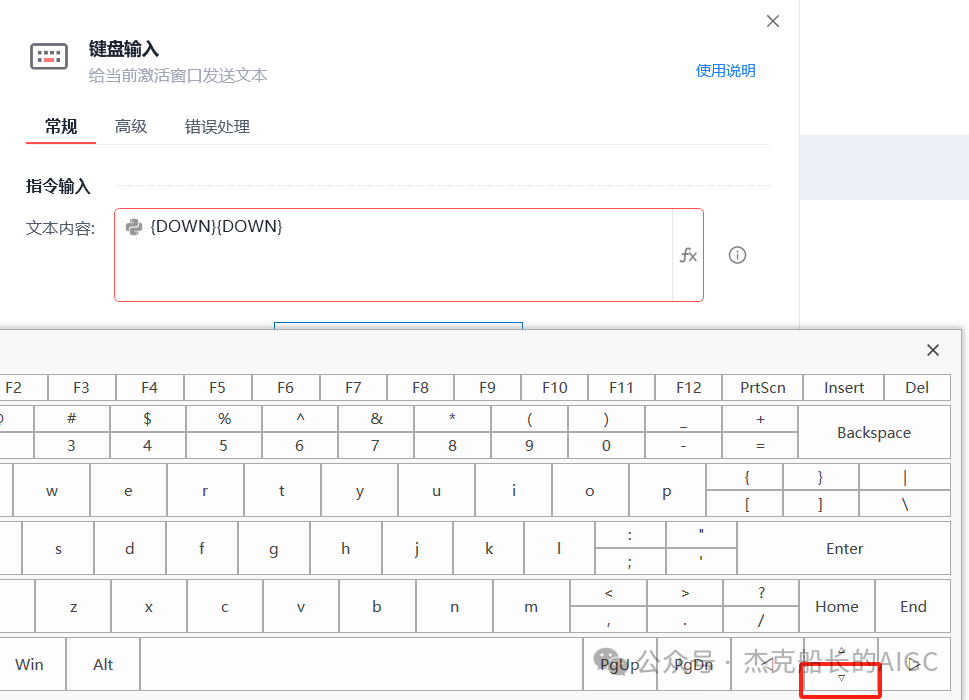Screen dimensions: 969x700
Task: Tap the Insert key
Action: tap(844, 387)
